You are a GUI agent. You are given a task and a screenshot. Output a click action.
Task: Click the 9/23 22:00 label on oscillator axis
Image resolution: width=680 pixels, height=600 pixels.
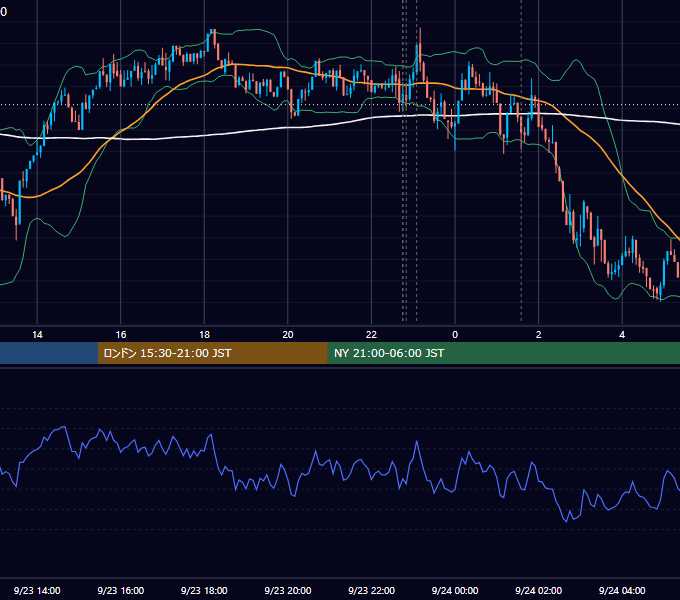371,590
